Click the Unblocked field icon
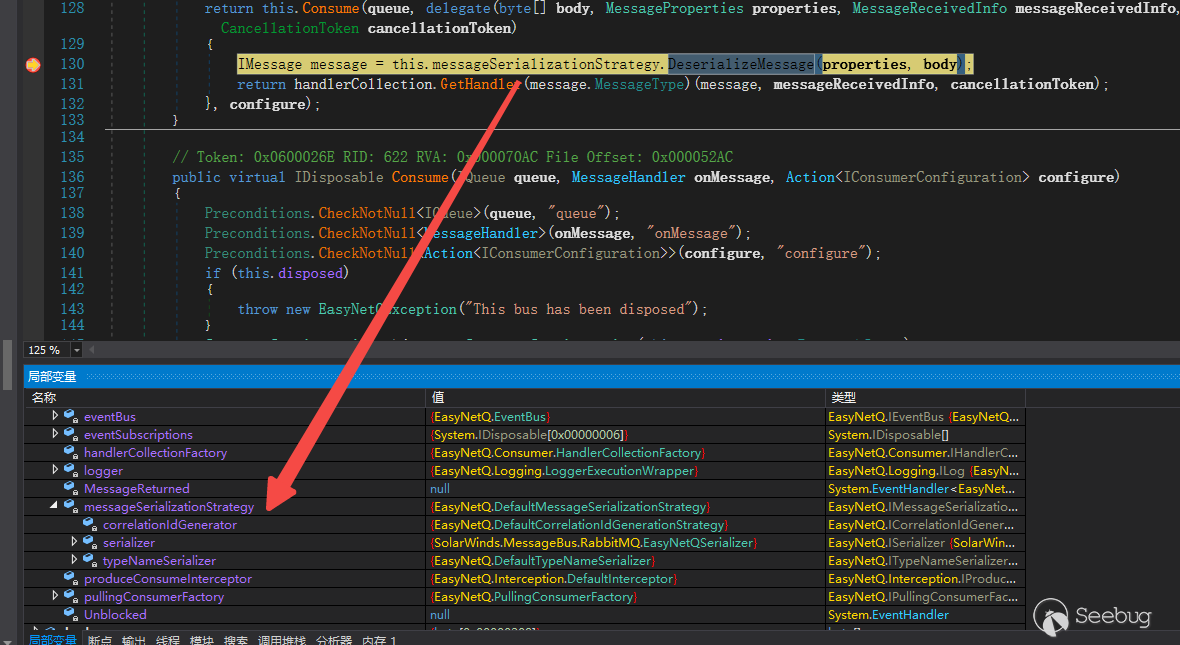 (x=71, y=615)
